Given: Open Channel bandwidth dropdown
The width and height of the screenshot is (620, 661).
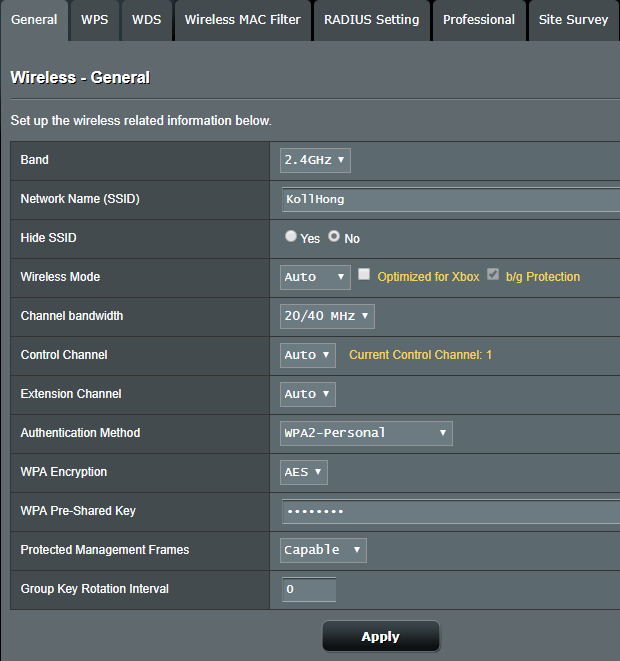Looking at the screenshot, I should [327, 316].
